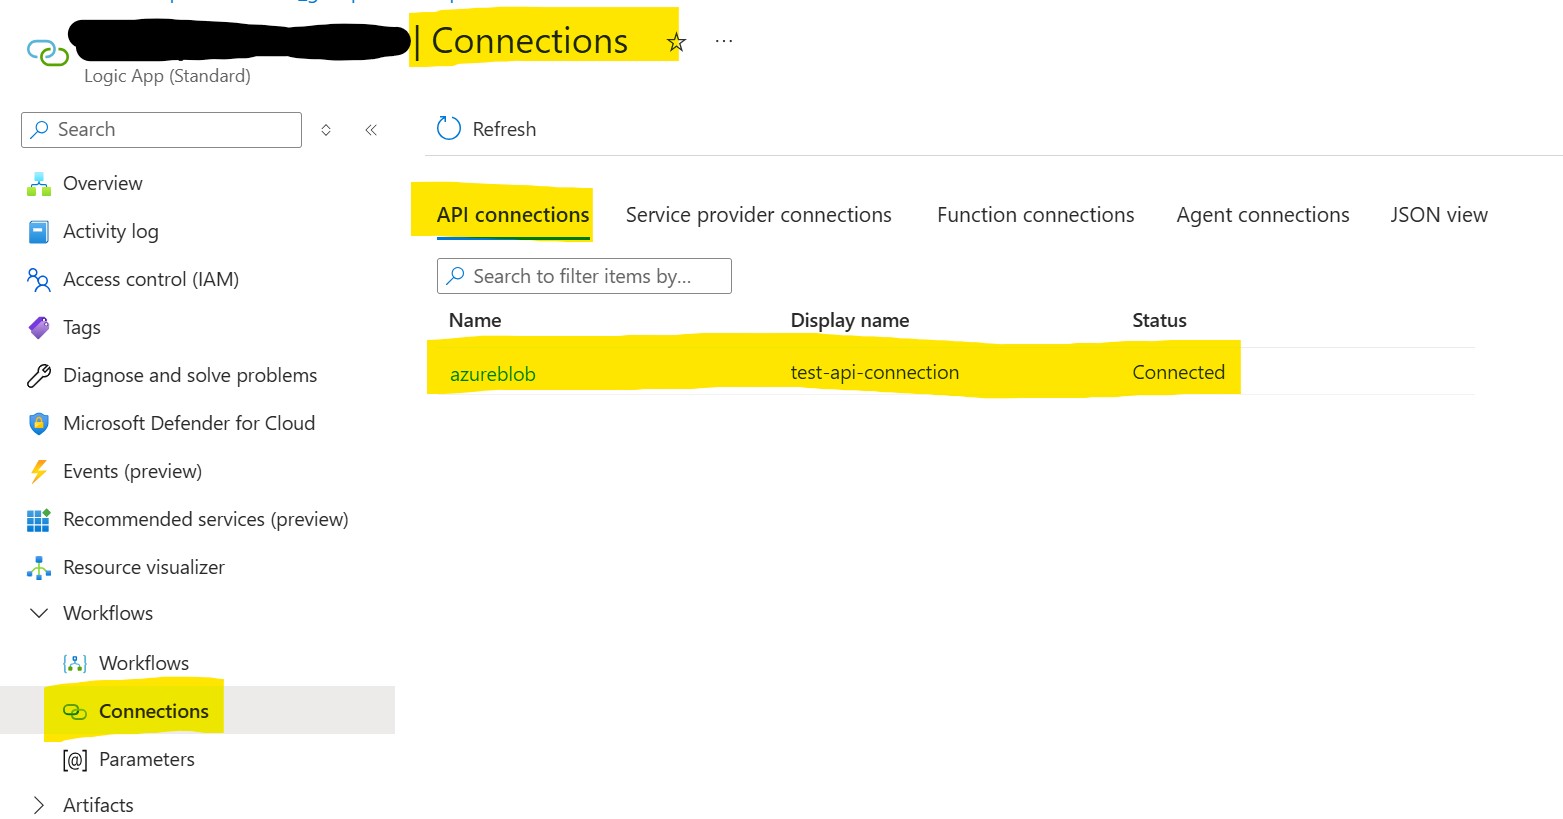Click the Access control people icon
The image size is (1563, 819).
(38, 280)
